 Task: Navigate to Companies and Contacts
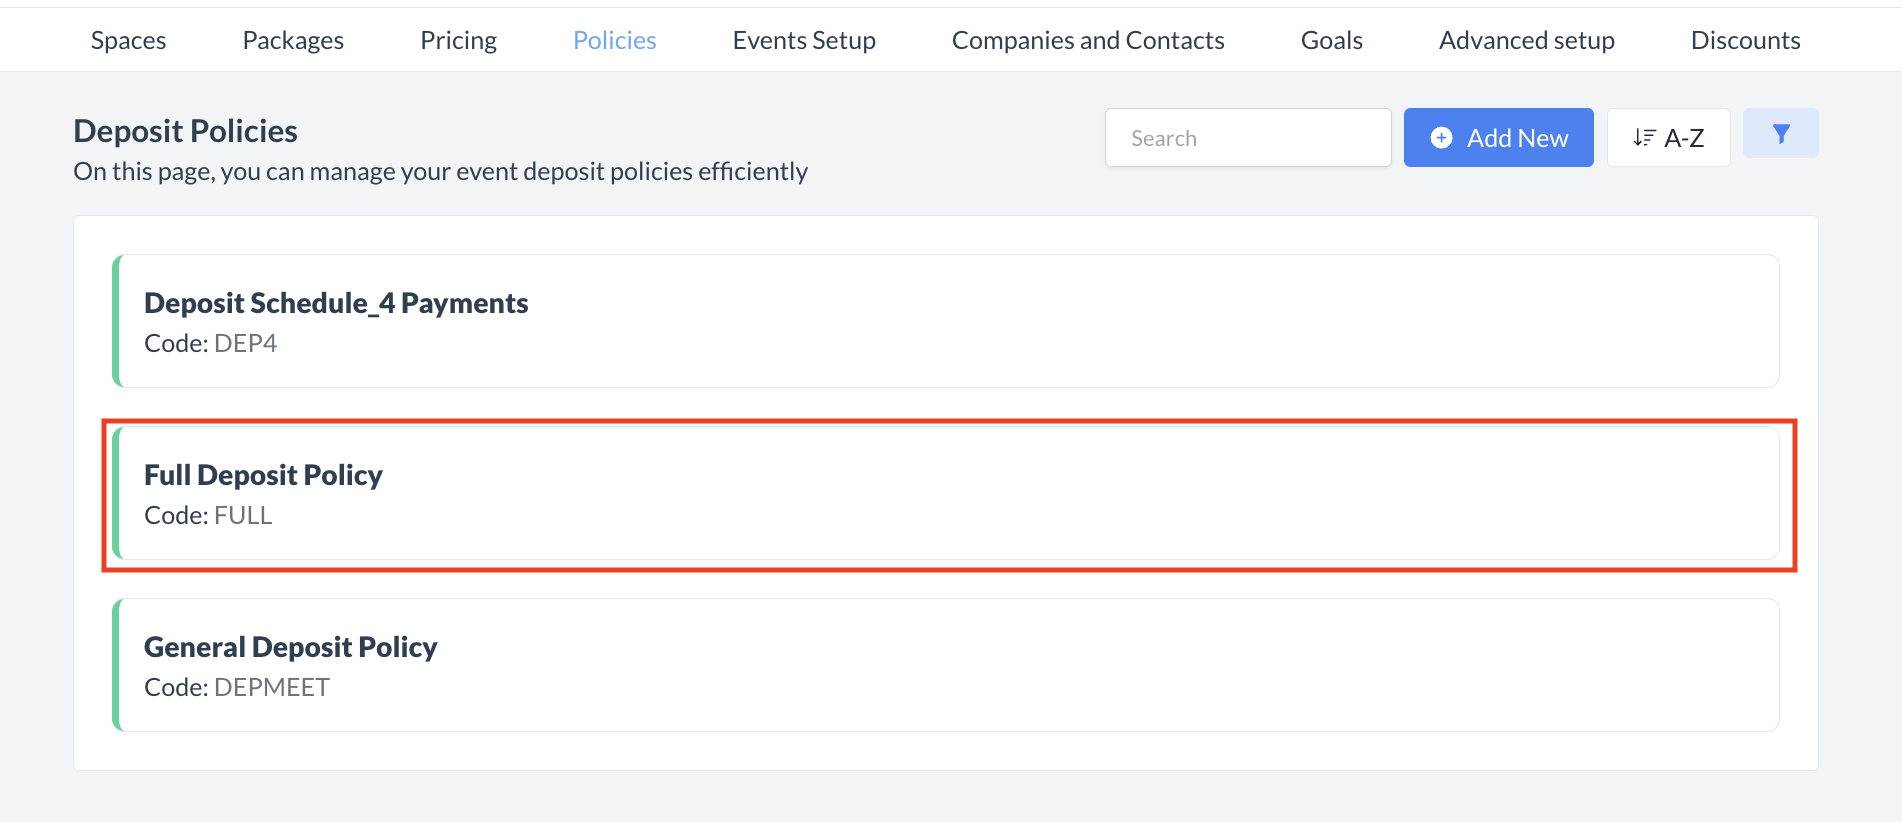pyautogui.click(x=1087, y=39)
